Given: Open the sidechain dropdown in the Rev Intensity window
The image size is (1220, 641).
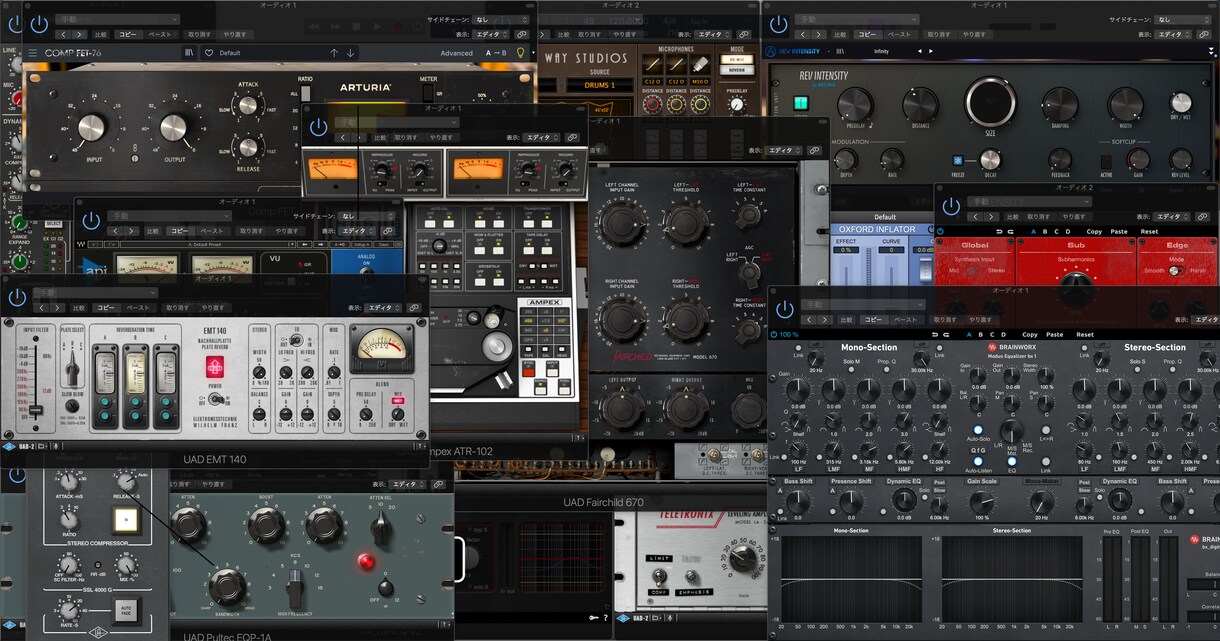Looking at the screenshot, I should [x=1185, y=19].
